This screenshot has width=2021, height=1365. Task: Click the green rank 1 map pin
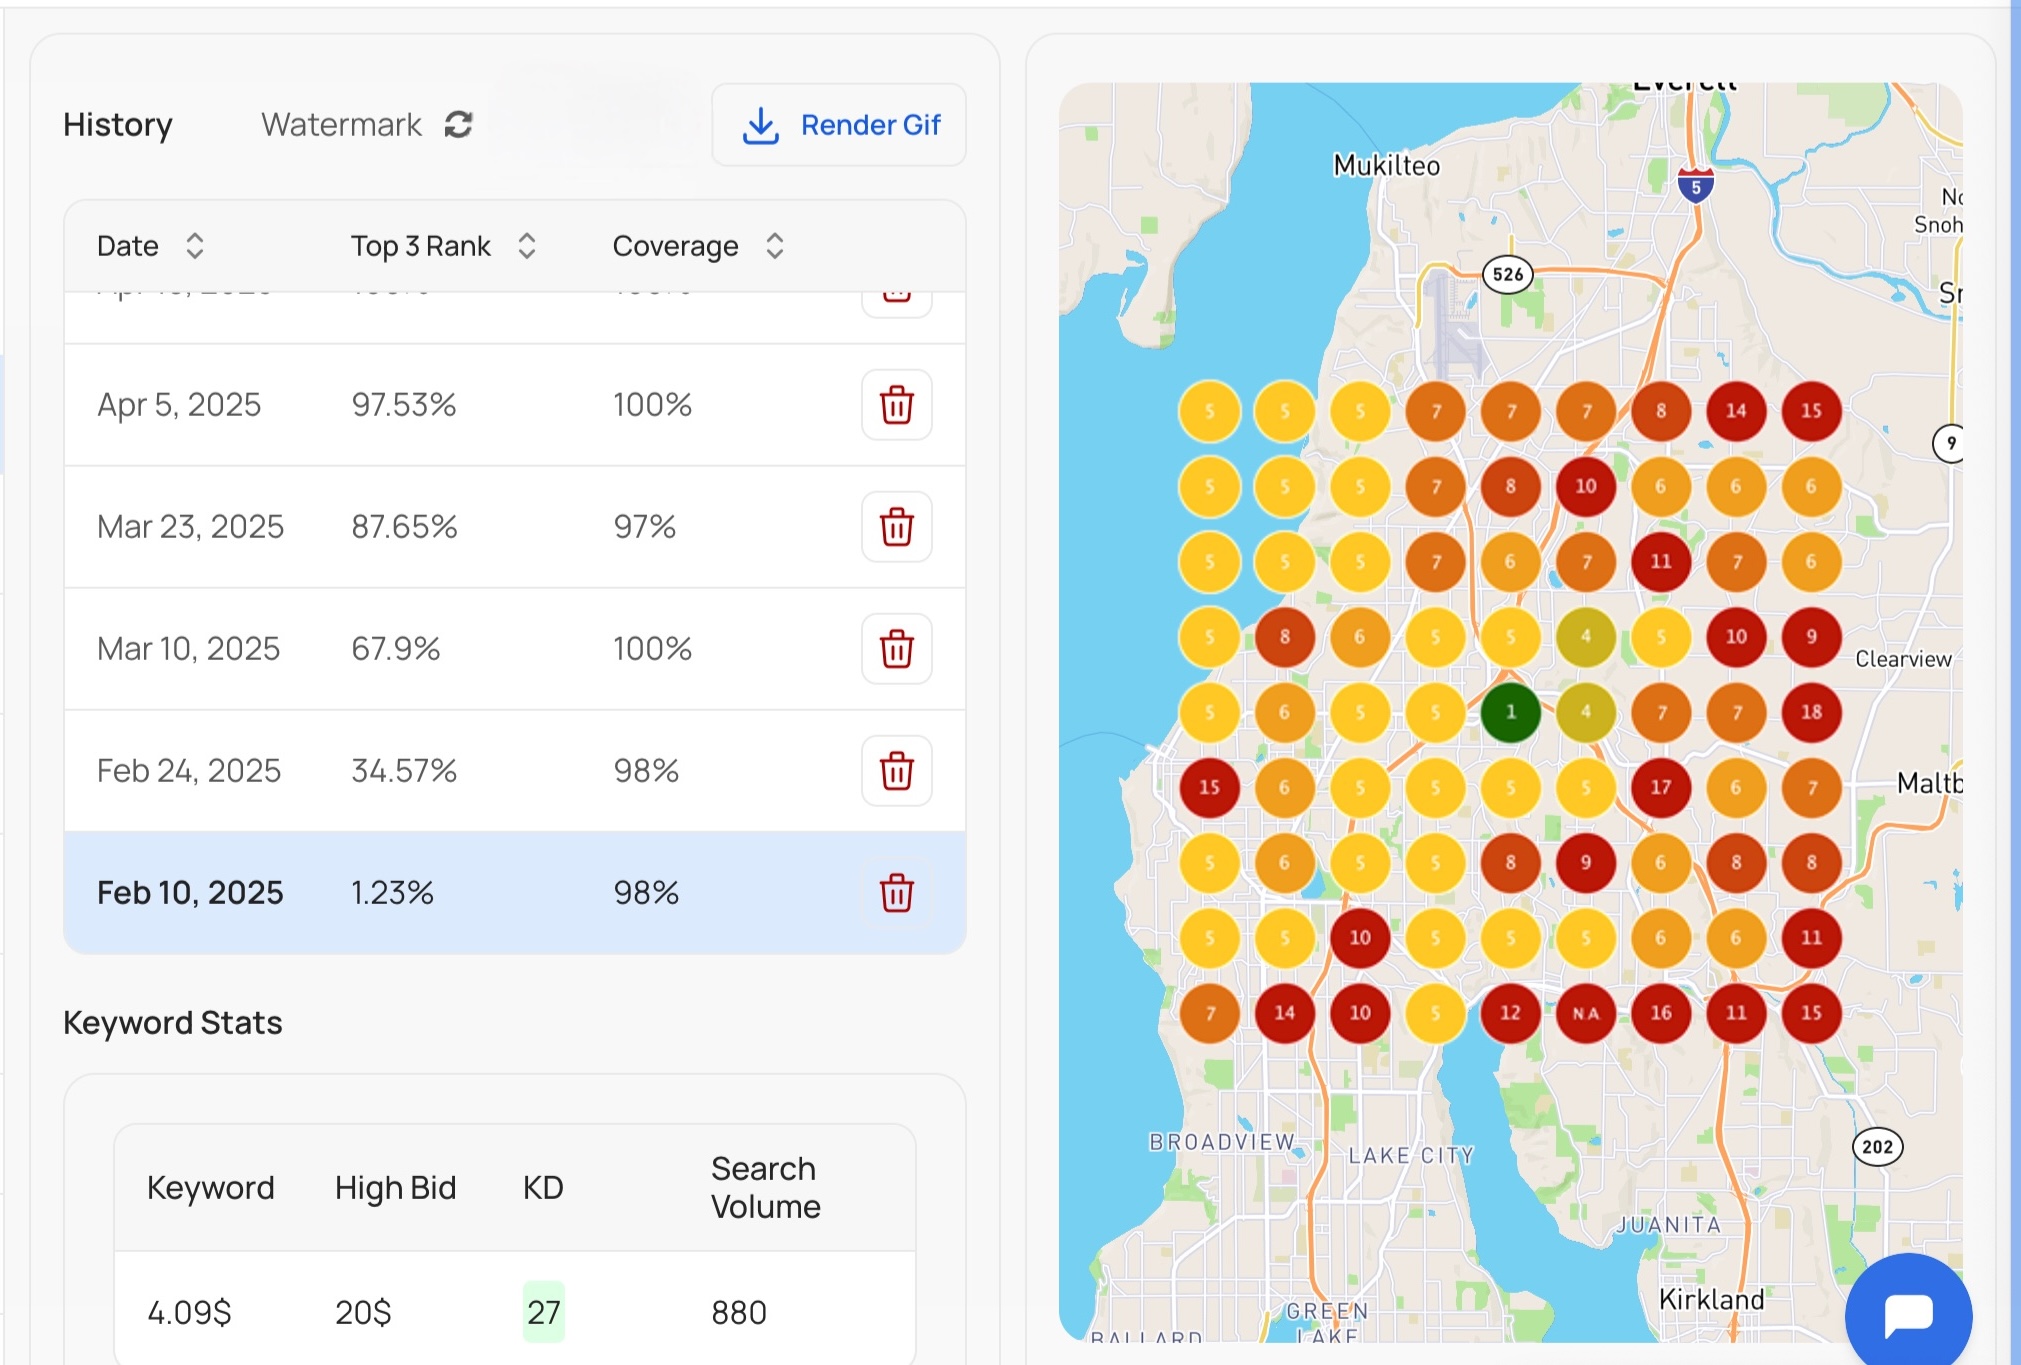pyautogui.click(x=1510, y=712)
